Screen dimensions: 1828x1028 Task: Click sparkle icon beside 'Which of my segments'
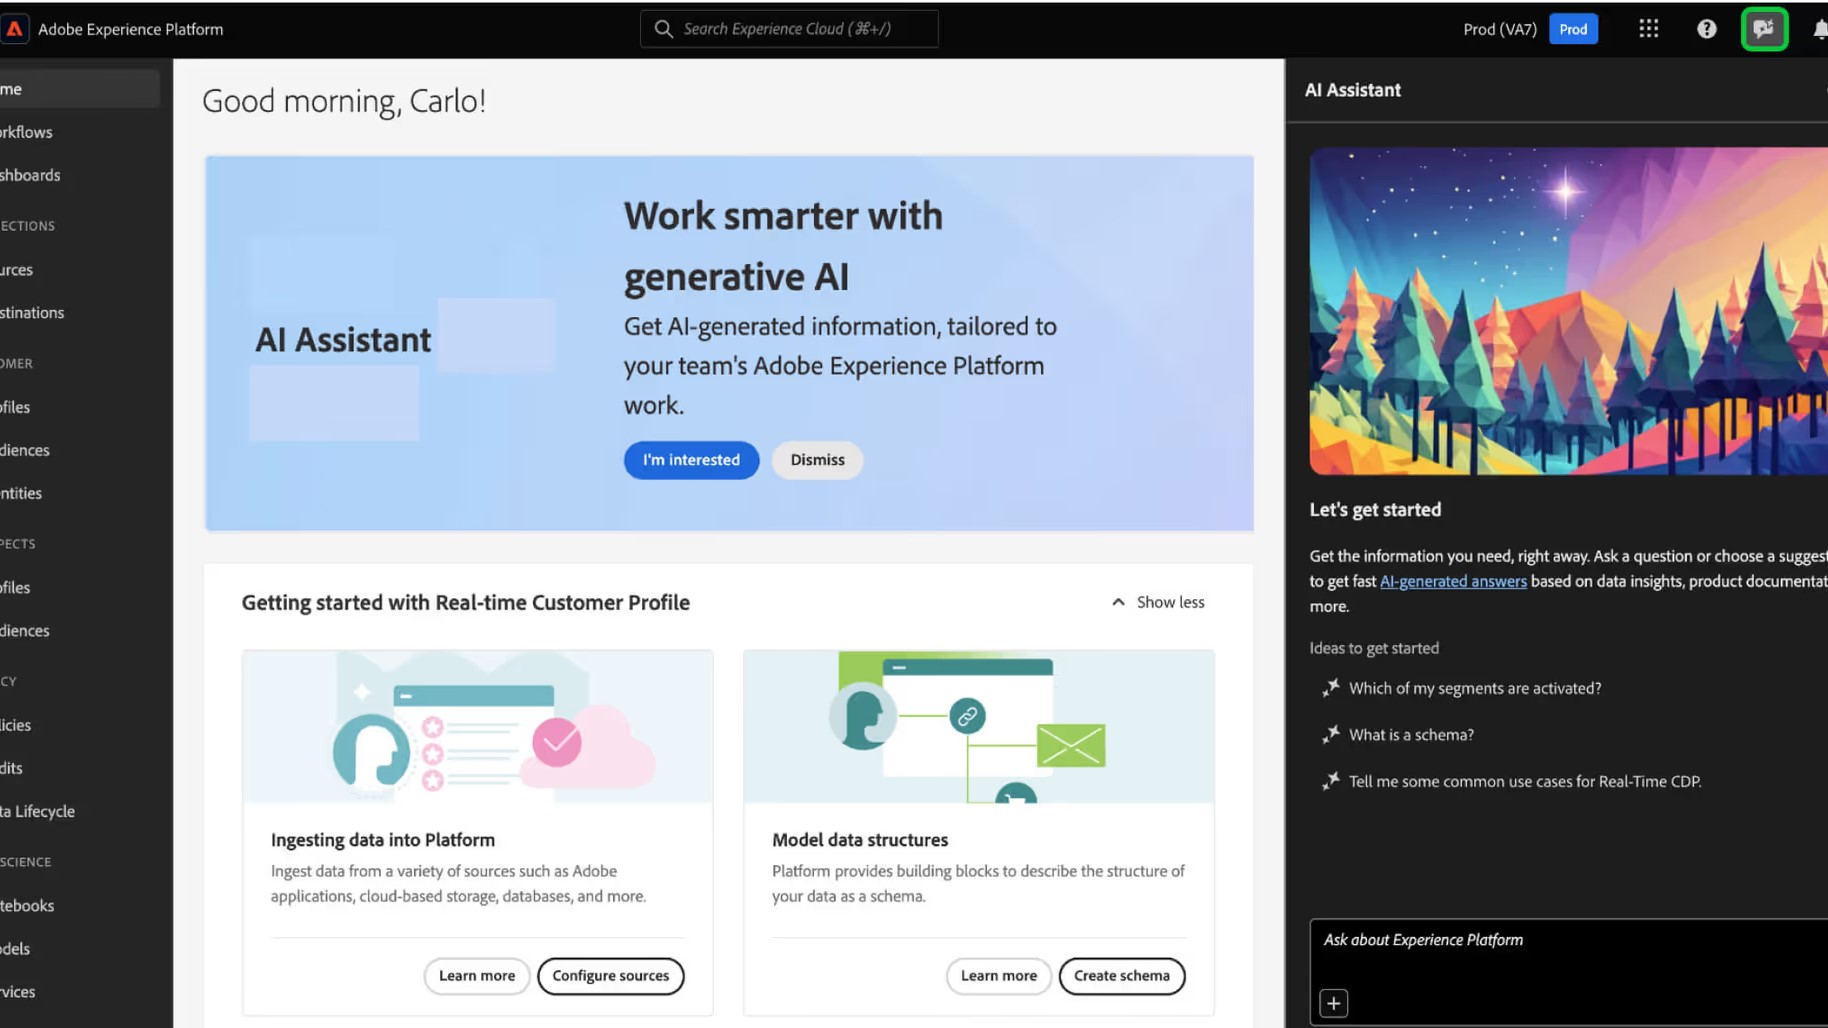point(1331,688)
